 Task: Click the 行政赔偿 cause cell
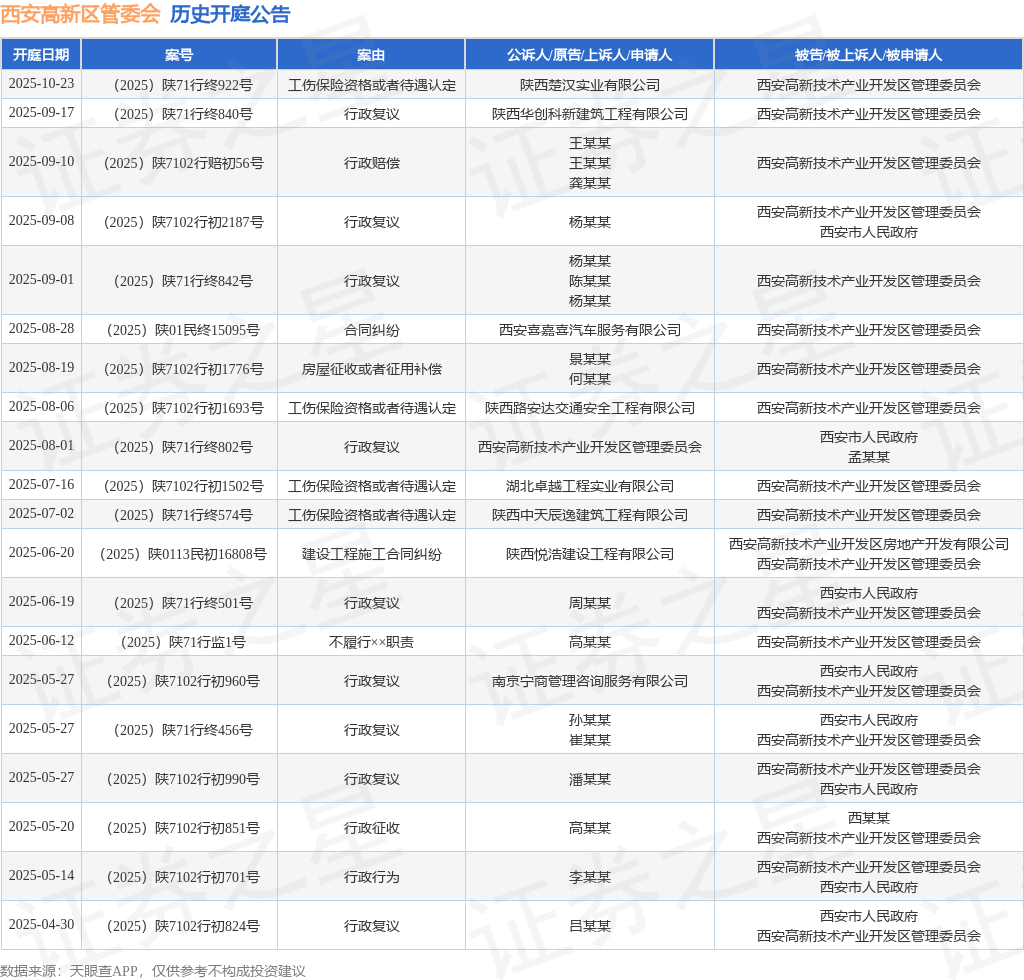(x=372, y=163)
